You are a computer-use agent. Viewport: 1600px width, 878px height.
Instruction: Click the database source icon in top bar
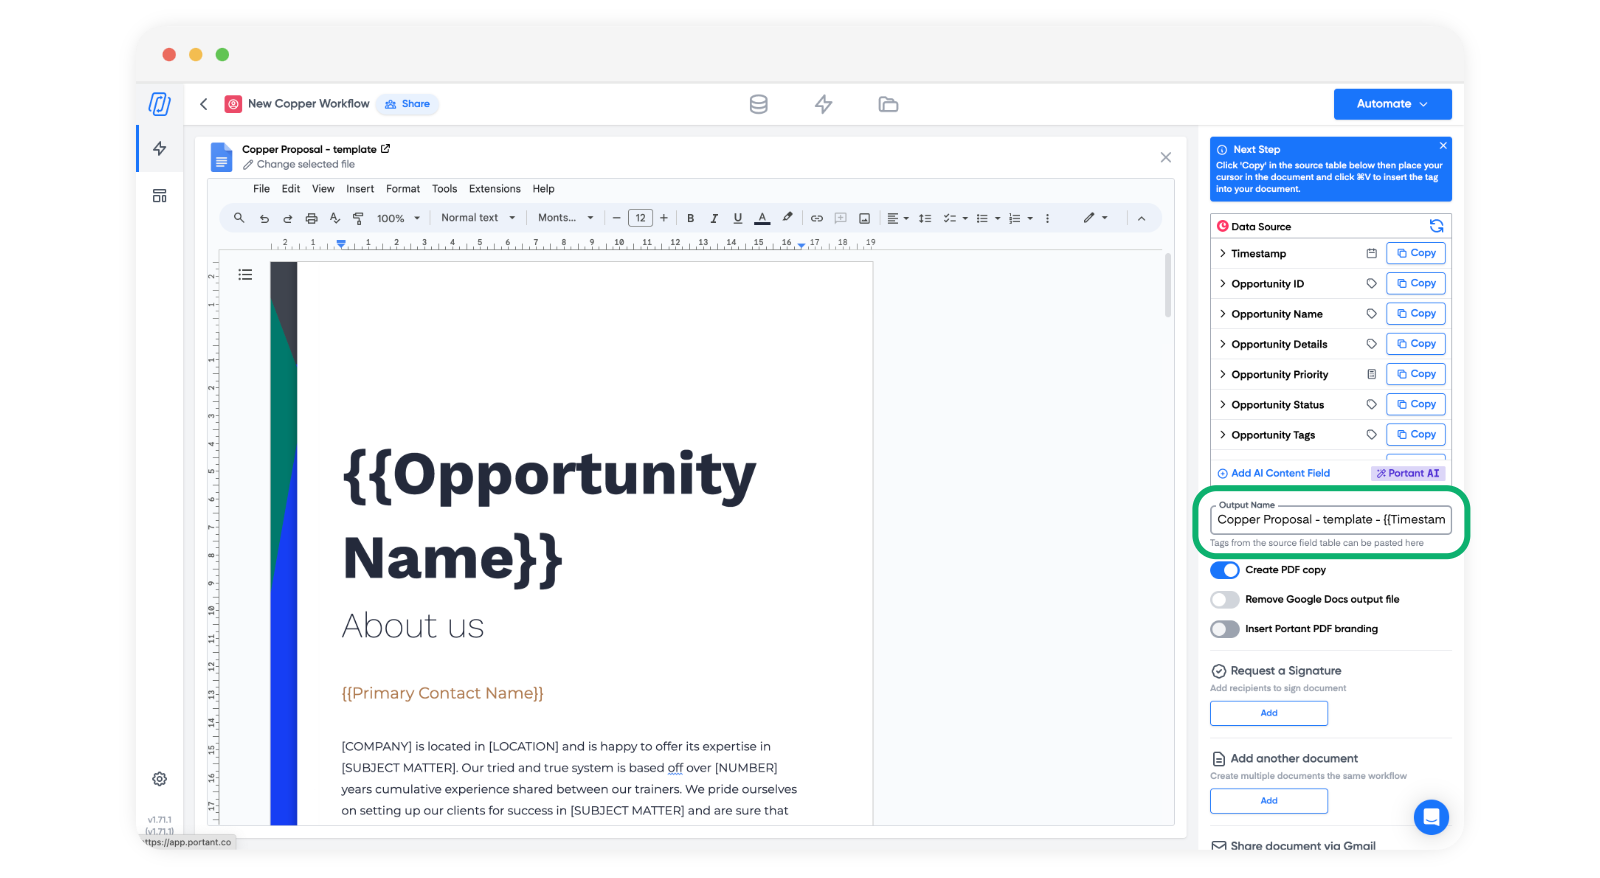[x=758, y=104]
